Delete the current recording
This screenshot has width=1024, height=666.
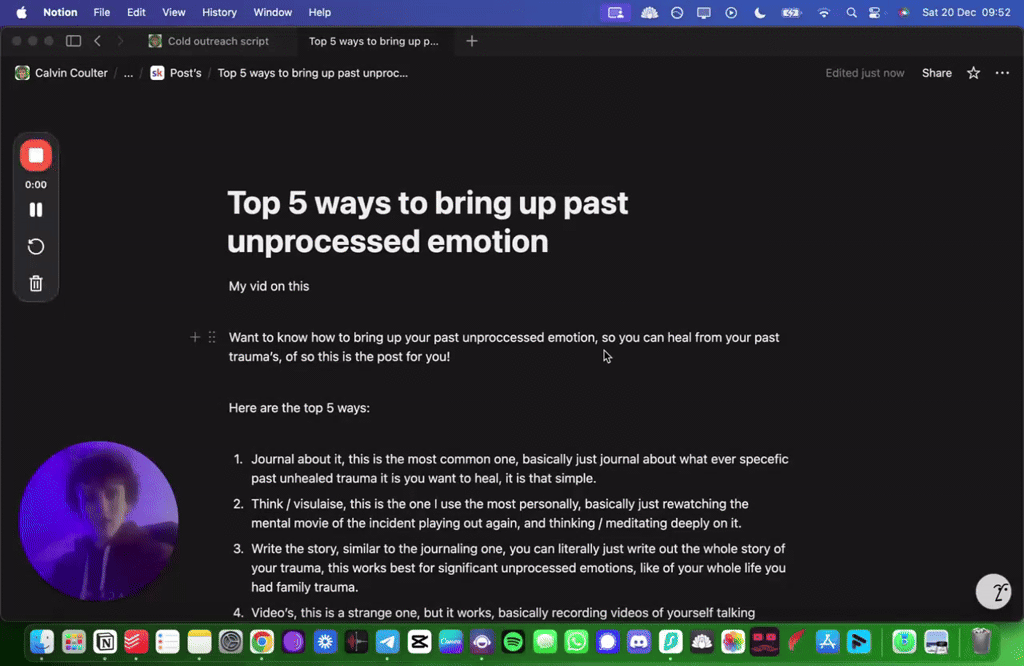36,283
